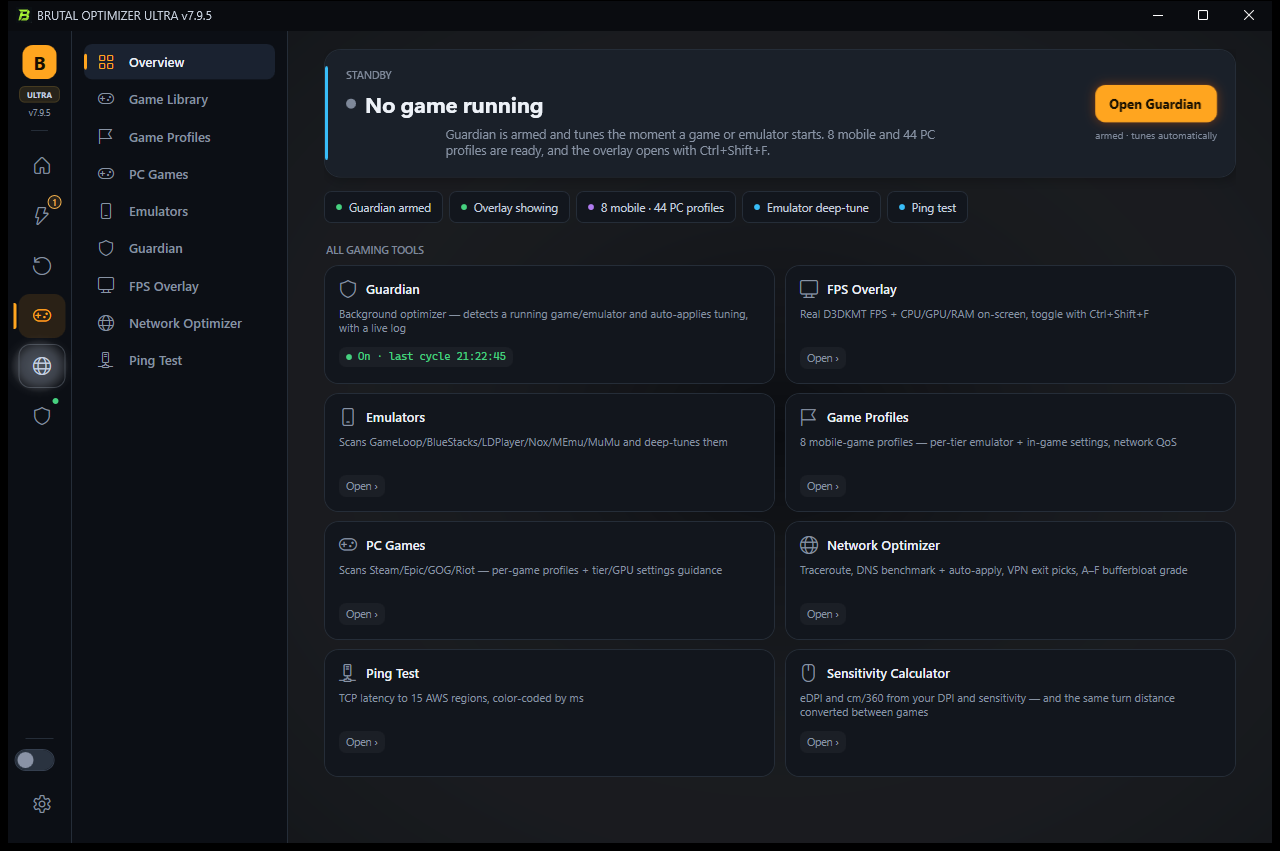Go to Game Profiles sidebar item

tap(180, 137)
